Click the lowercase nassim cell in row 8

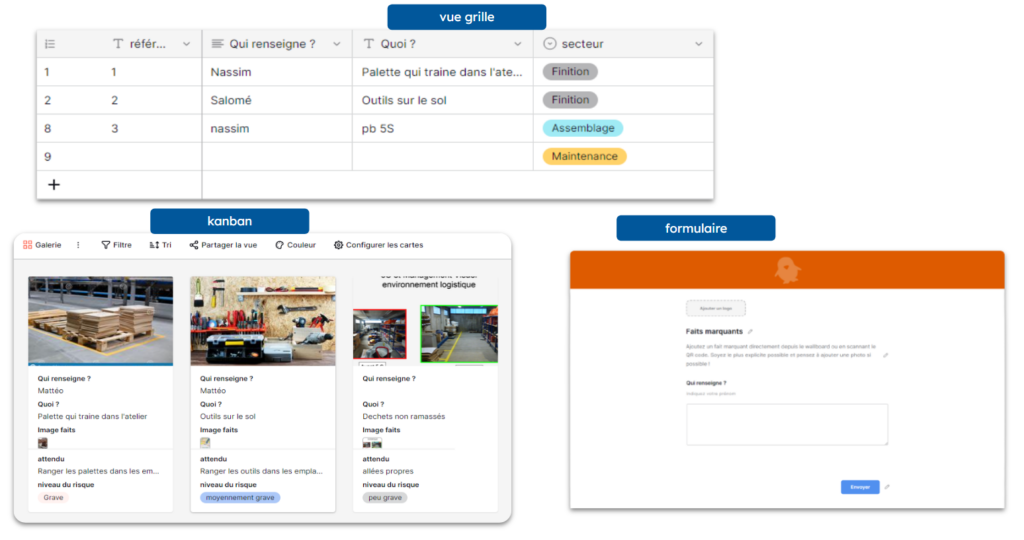[x=277, y=129]
